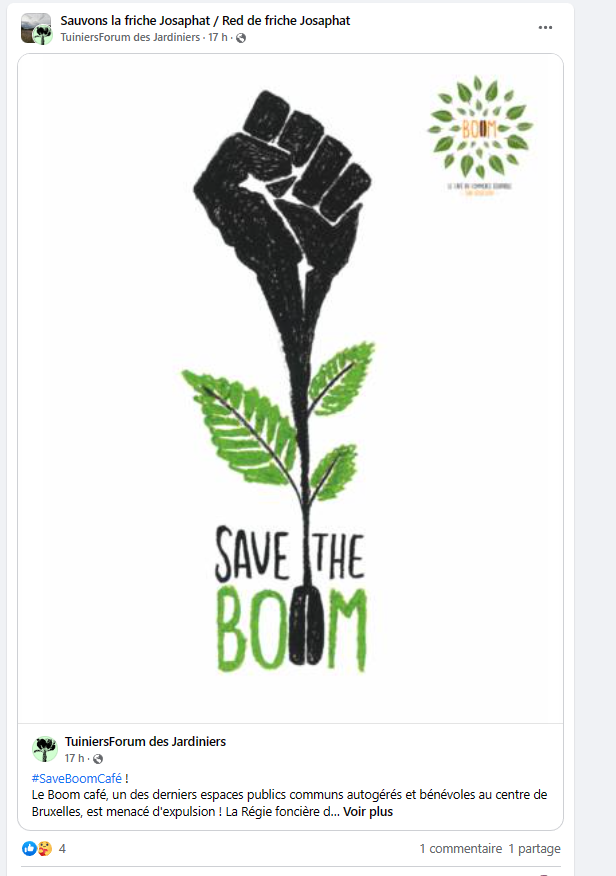The height and width of the screenshot is (876, 616).
Task: Click the Boom leaf logo in the image
Action: 479,135
